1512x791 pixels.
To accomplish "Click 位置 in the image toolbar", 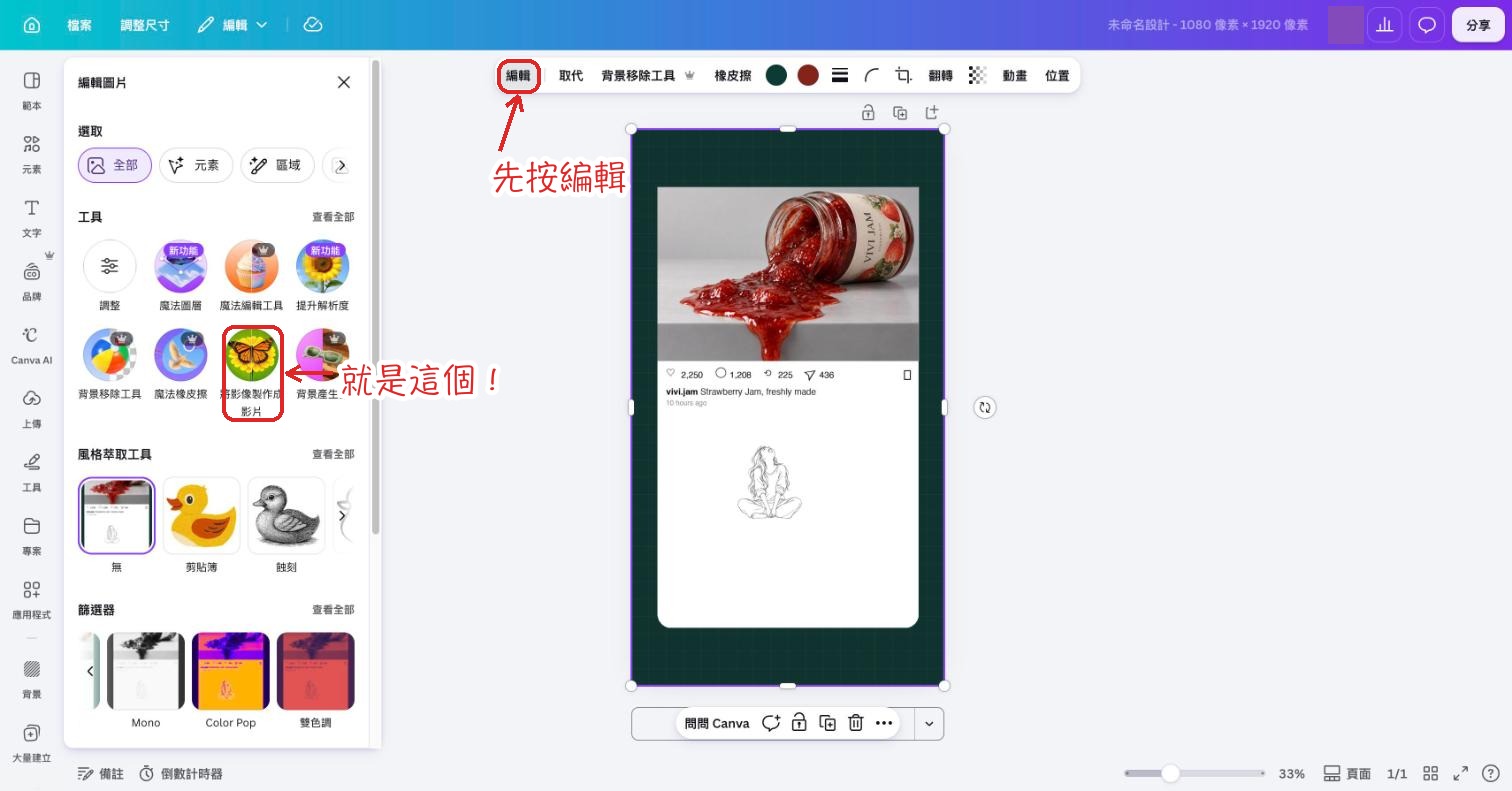I will tap(1057, 75).
